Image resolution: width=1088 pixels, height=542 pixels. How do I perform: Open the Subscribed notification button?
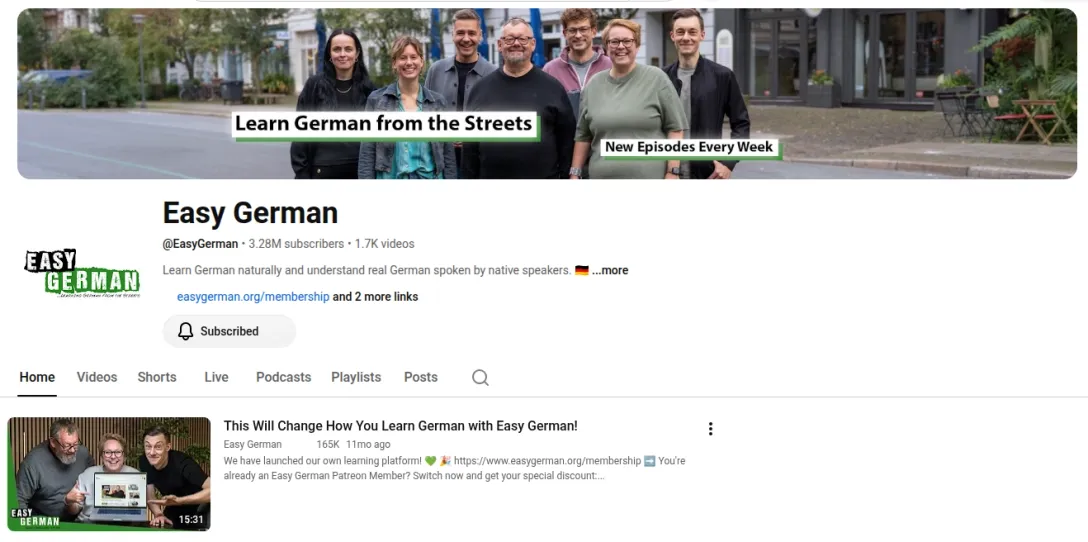coord(229,331)
